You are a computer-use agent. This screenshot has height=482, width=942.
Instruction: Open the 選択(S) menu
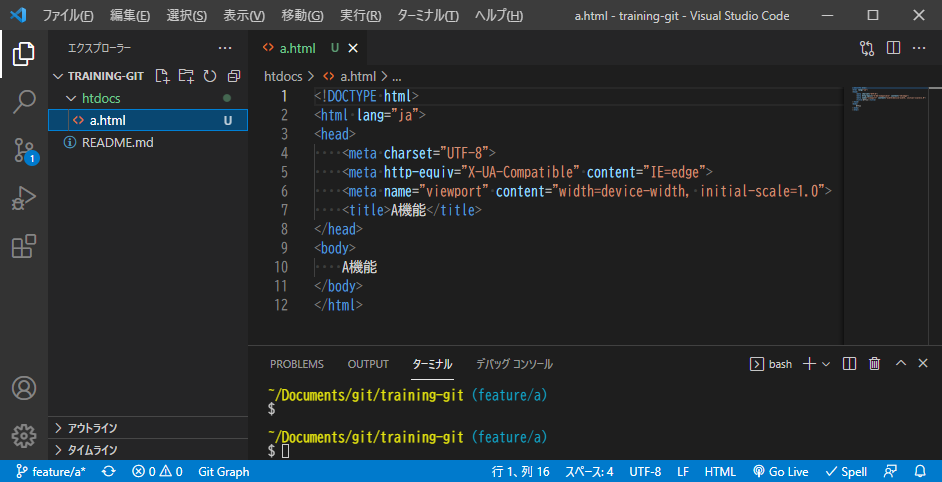186,16
